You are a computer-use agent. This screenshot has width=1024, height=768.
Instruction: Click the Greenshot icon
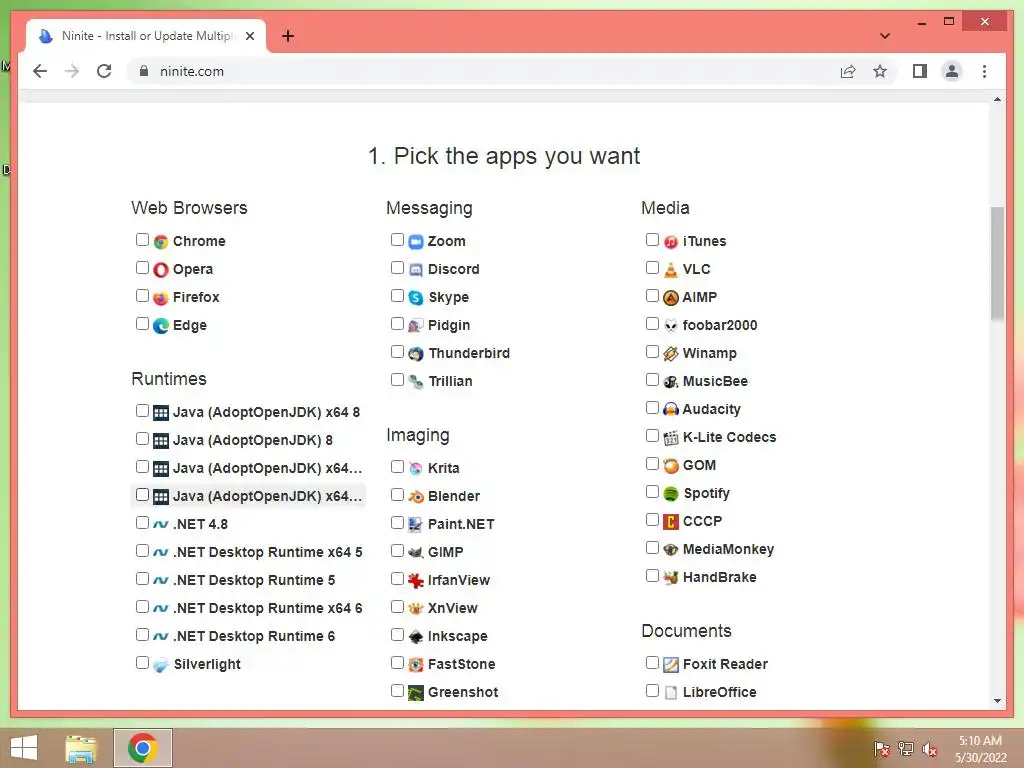416,693
